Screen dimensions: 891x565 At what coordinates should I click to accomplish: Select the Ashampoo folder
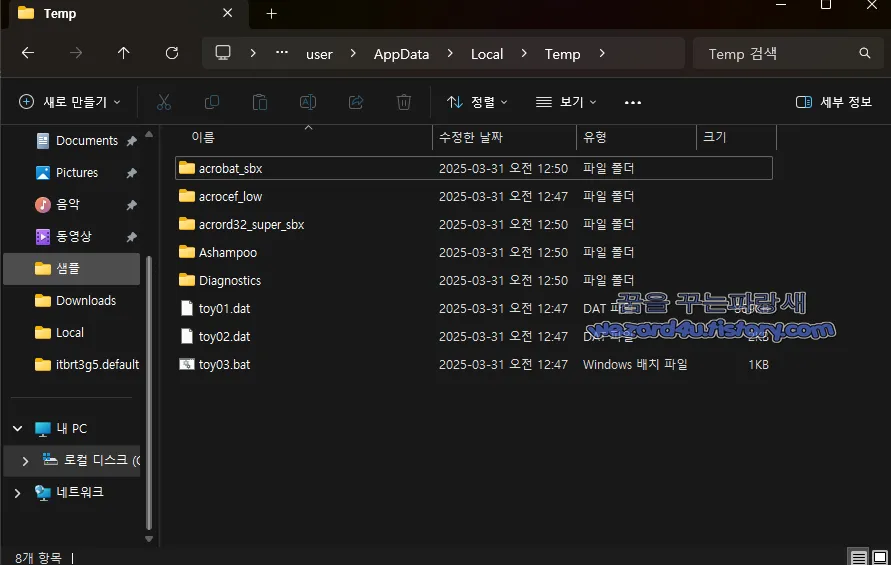tap(474, 252)
